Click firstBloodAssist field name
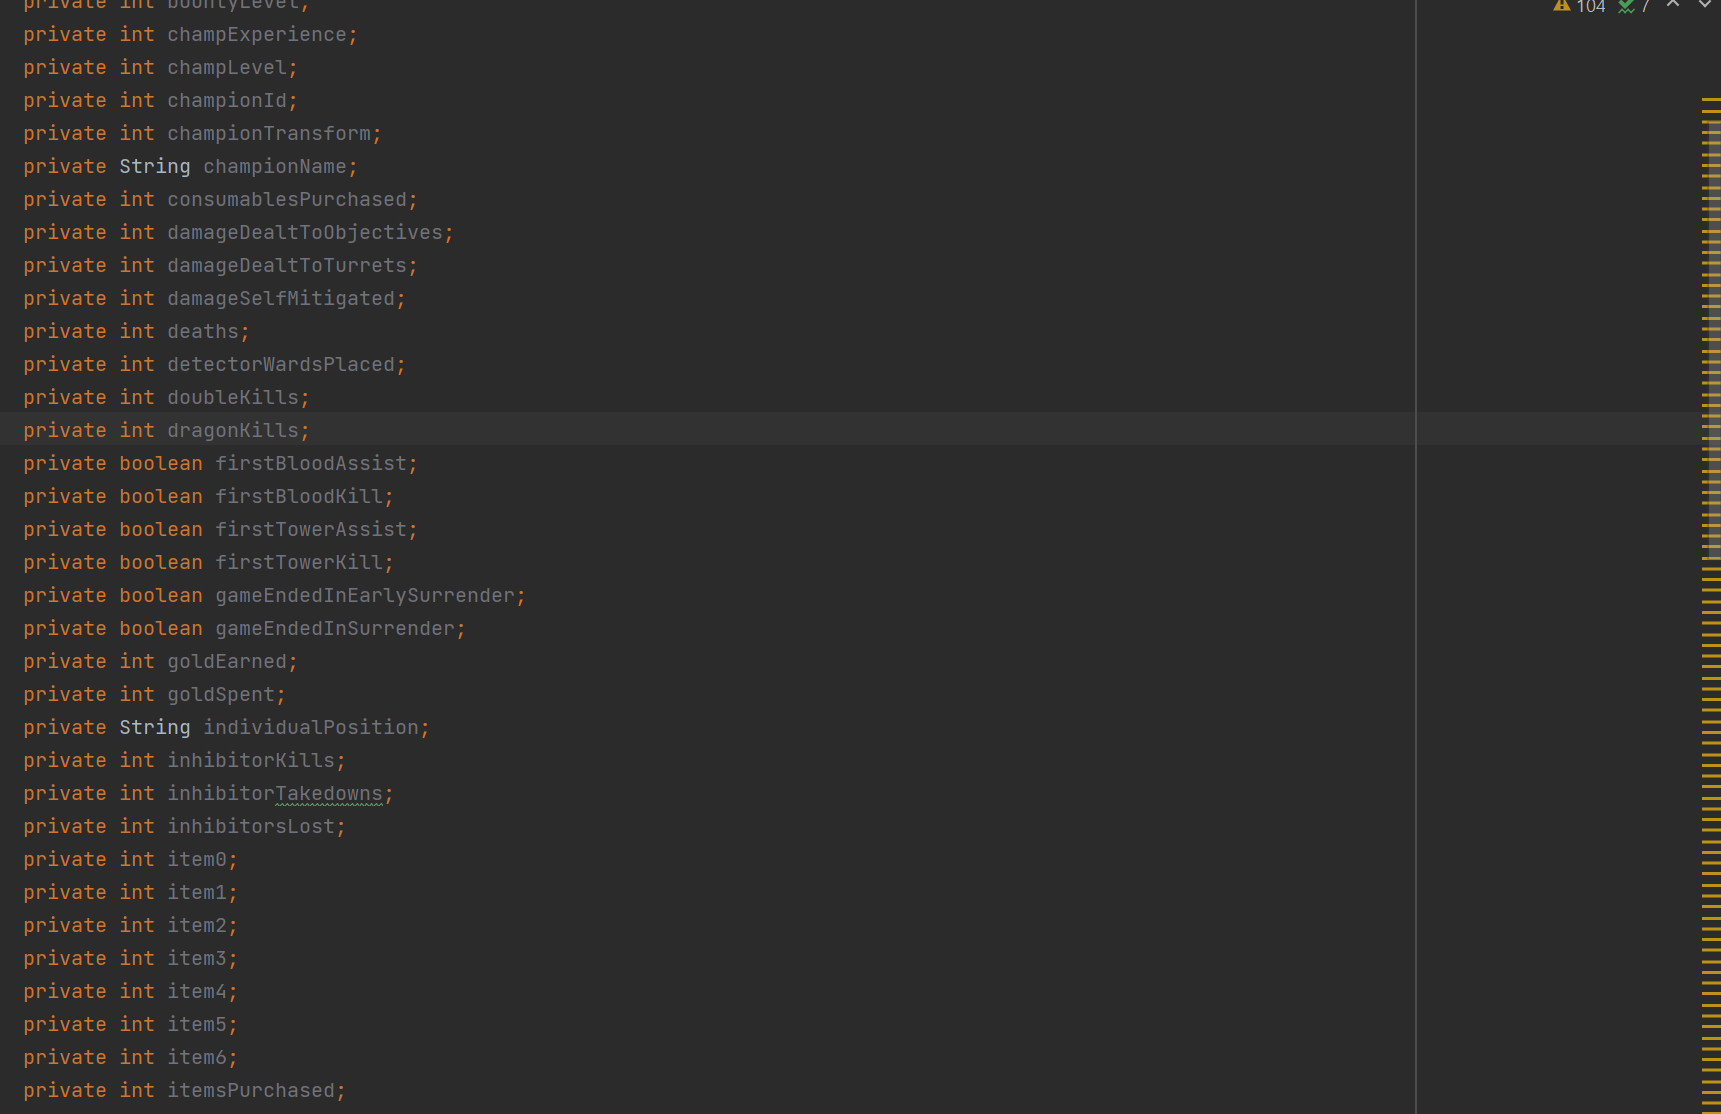This screenshot has height=1114, width=1721. pyautogui.click(x=311, y=464)
